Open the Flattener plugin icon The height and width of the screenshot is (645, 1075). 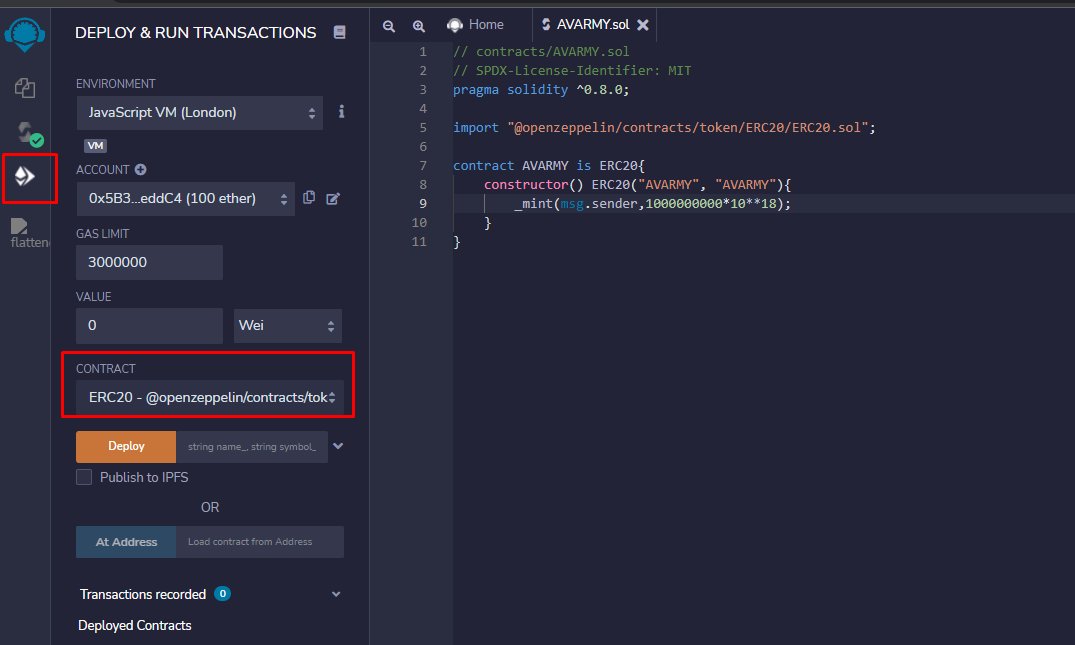27,233
